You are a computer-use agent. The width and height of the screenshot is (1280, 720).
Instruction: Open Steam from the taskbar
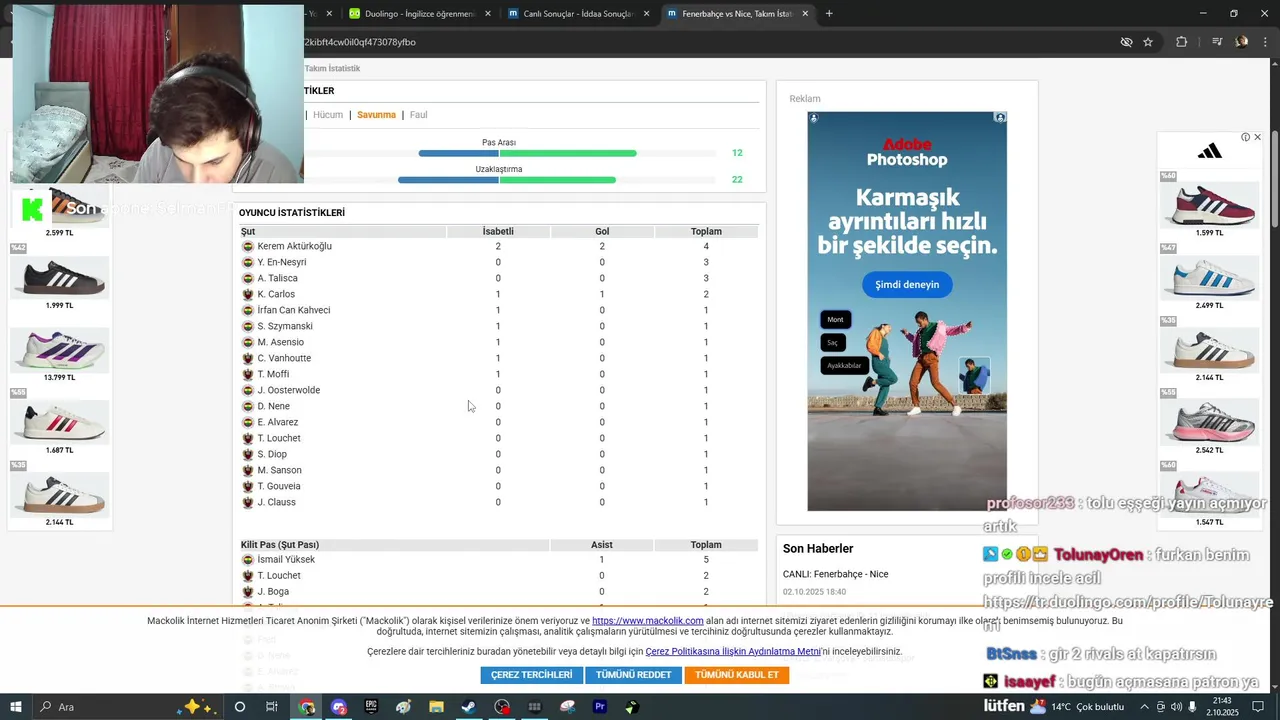pyautogui.click(x=468, y=707)
